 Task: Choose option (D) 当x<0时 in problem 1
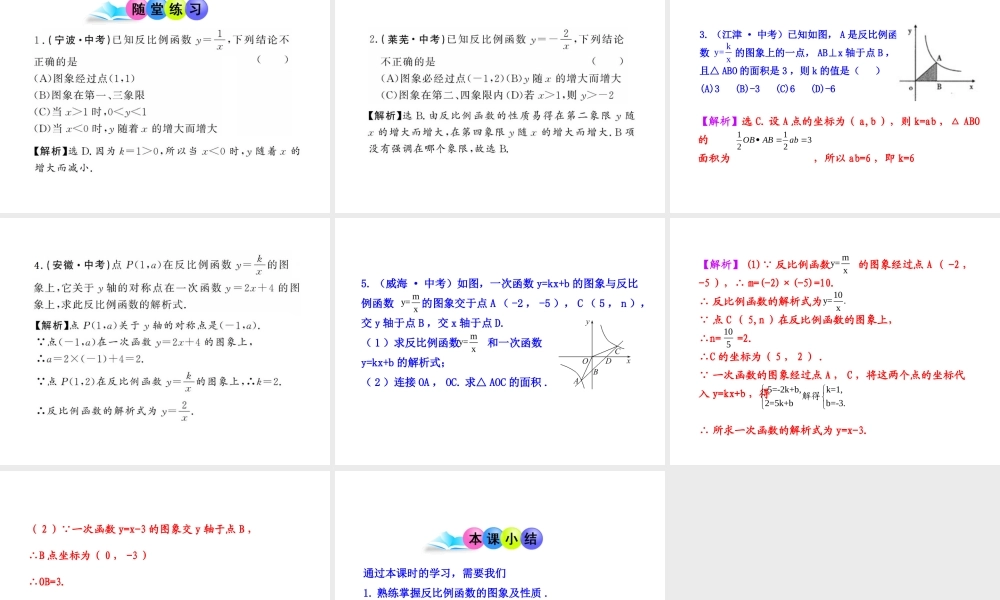coord(125,128)
